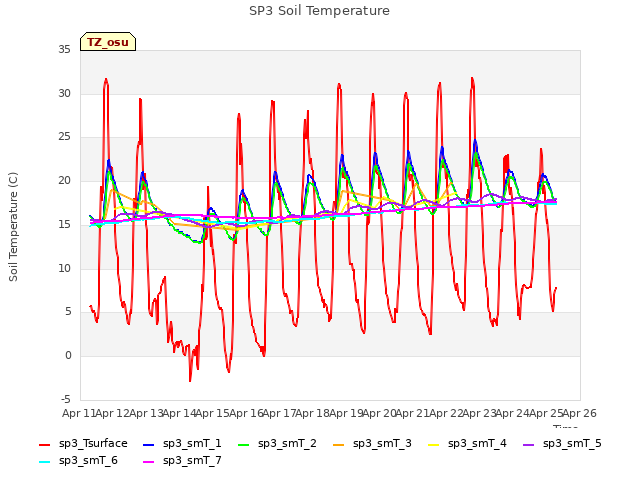Click the 15 y-axis tick label
640x480 pixels.
pos(64,224)
